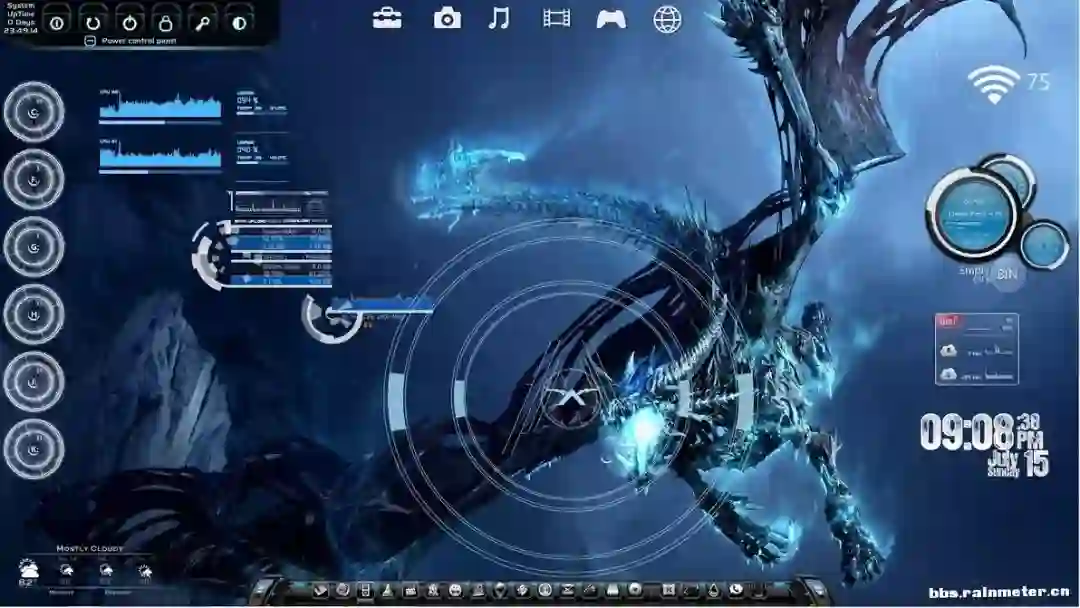Open drive C circular gauge
The width and height of the screenshot is (1080, 608).
pos(34,112)
